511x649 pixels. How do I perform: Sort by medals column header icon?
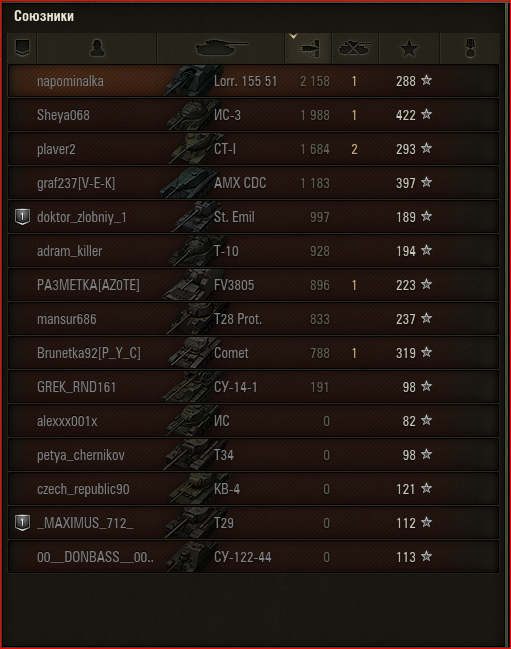pos(470,48)
